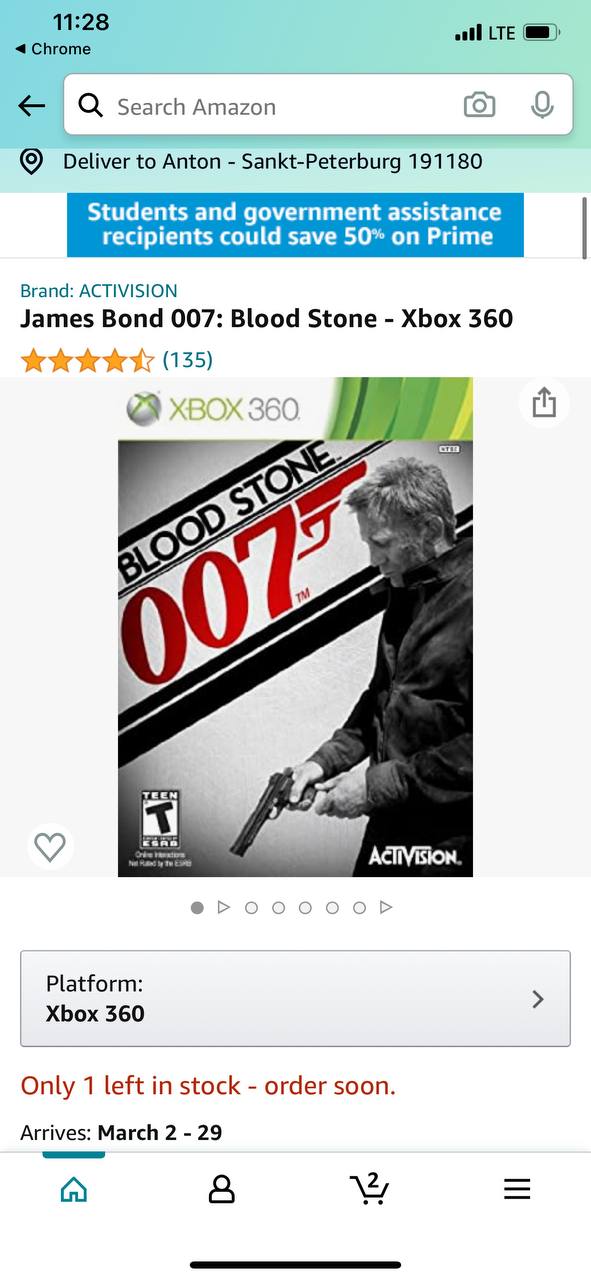
Task: Start voice search with microphone icon
Action: tap(542, 105)
